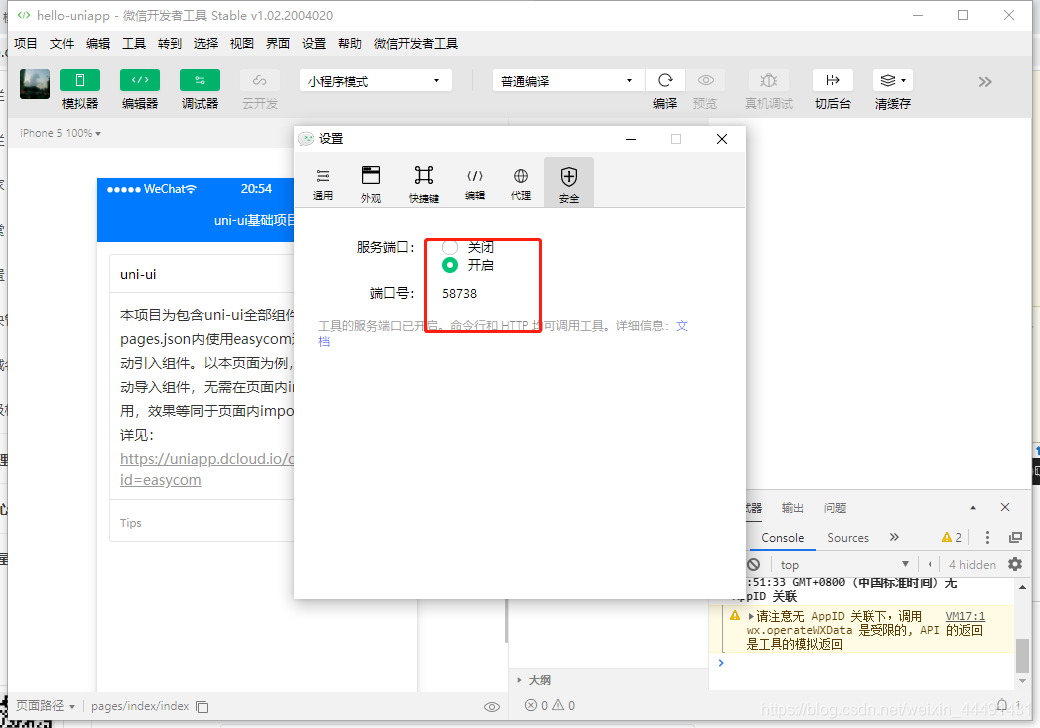Show more devtools tabs chevron
The image size is (1040, 728).
tap(894, 537)
